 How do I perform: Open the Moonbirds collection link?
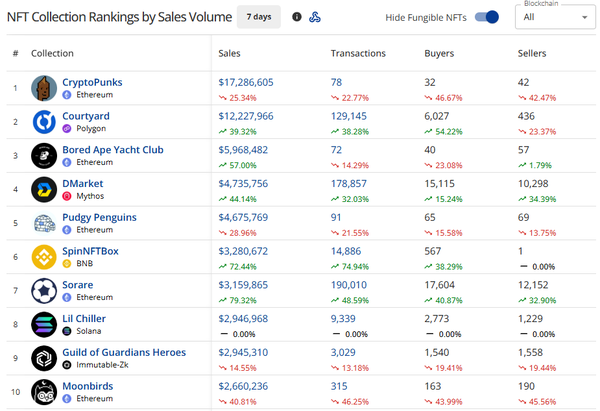(88, 386)
